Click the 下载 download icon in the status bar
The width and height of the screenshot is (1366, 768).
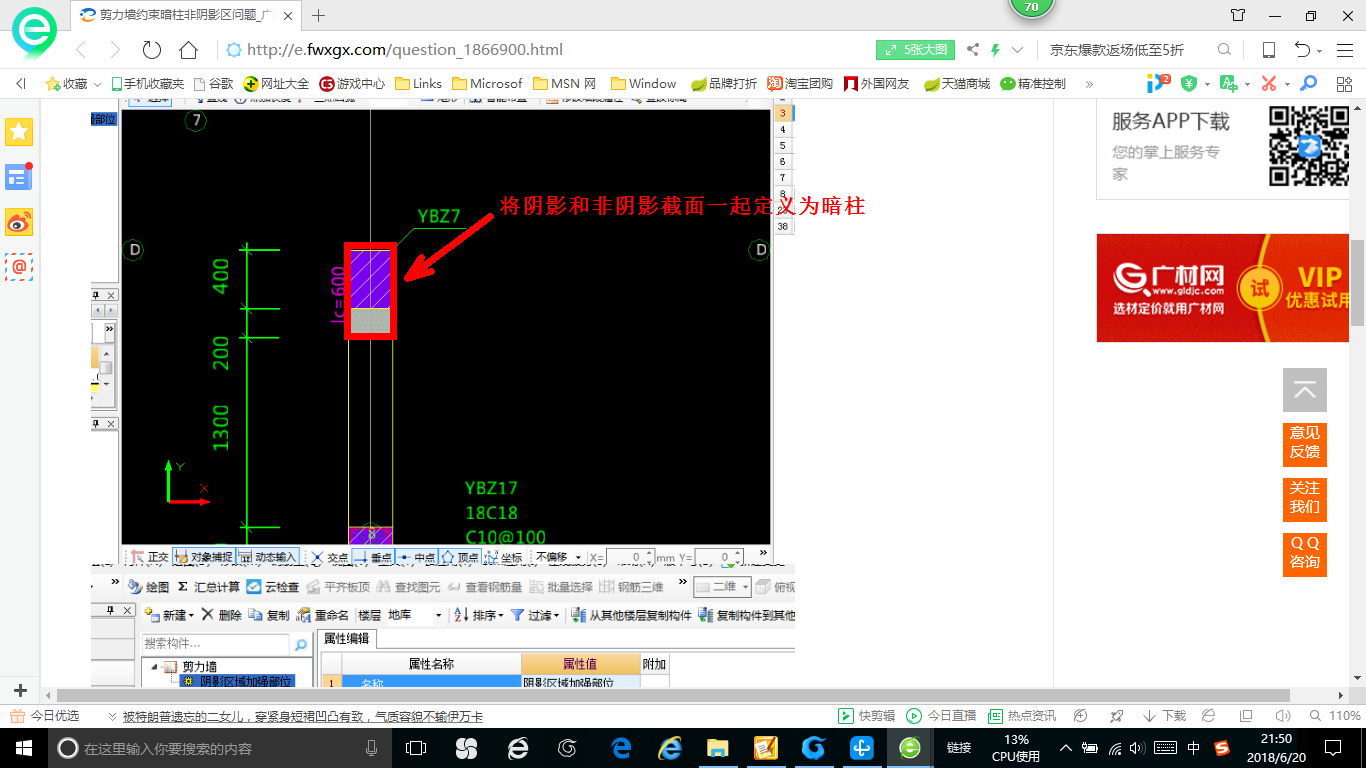click(x=1165, y=716)
